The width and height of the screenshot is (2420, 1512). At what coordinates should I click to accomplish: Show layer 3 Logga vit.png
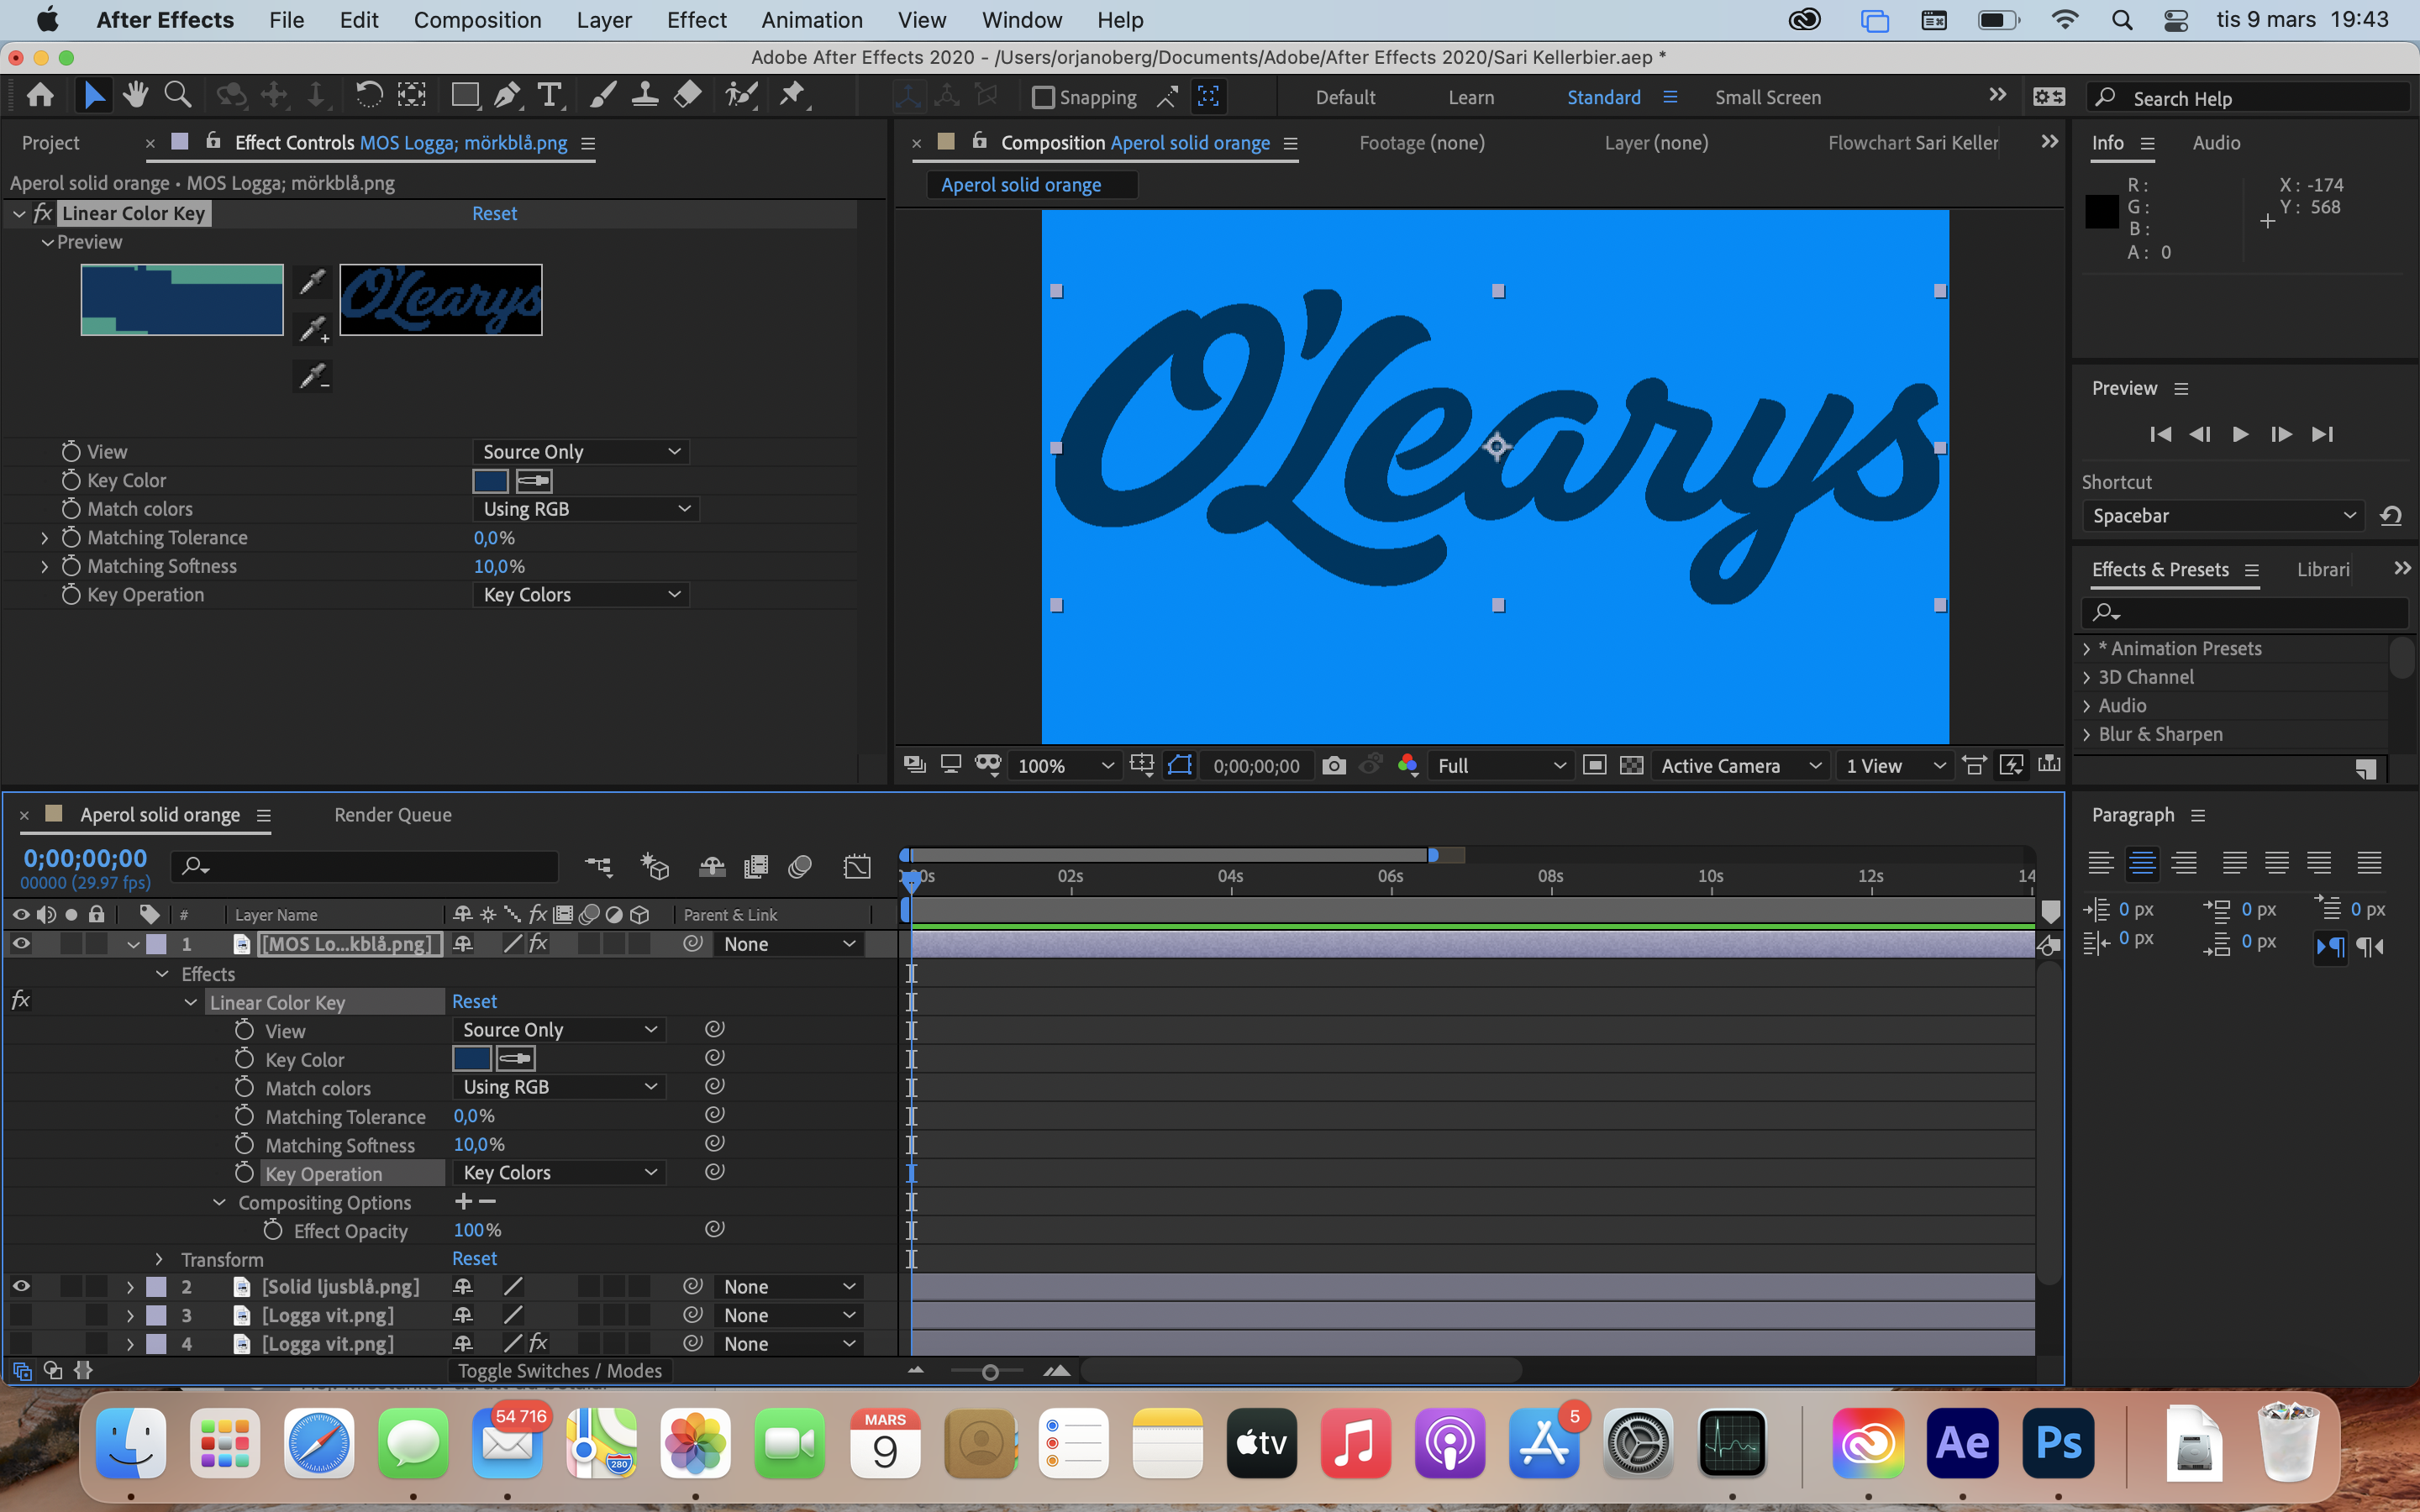point(21,1316)
